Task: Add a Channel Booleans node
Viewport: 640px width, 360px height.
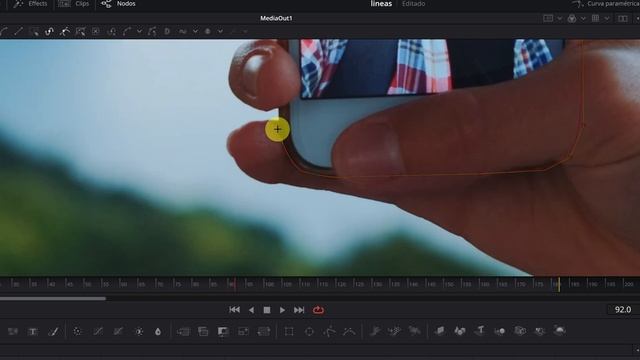Action: click(x=203, y=331)
